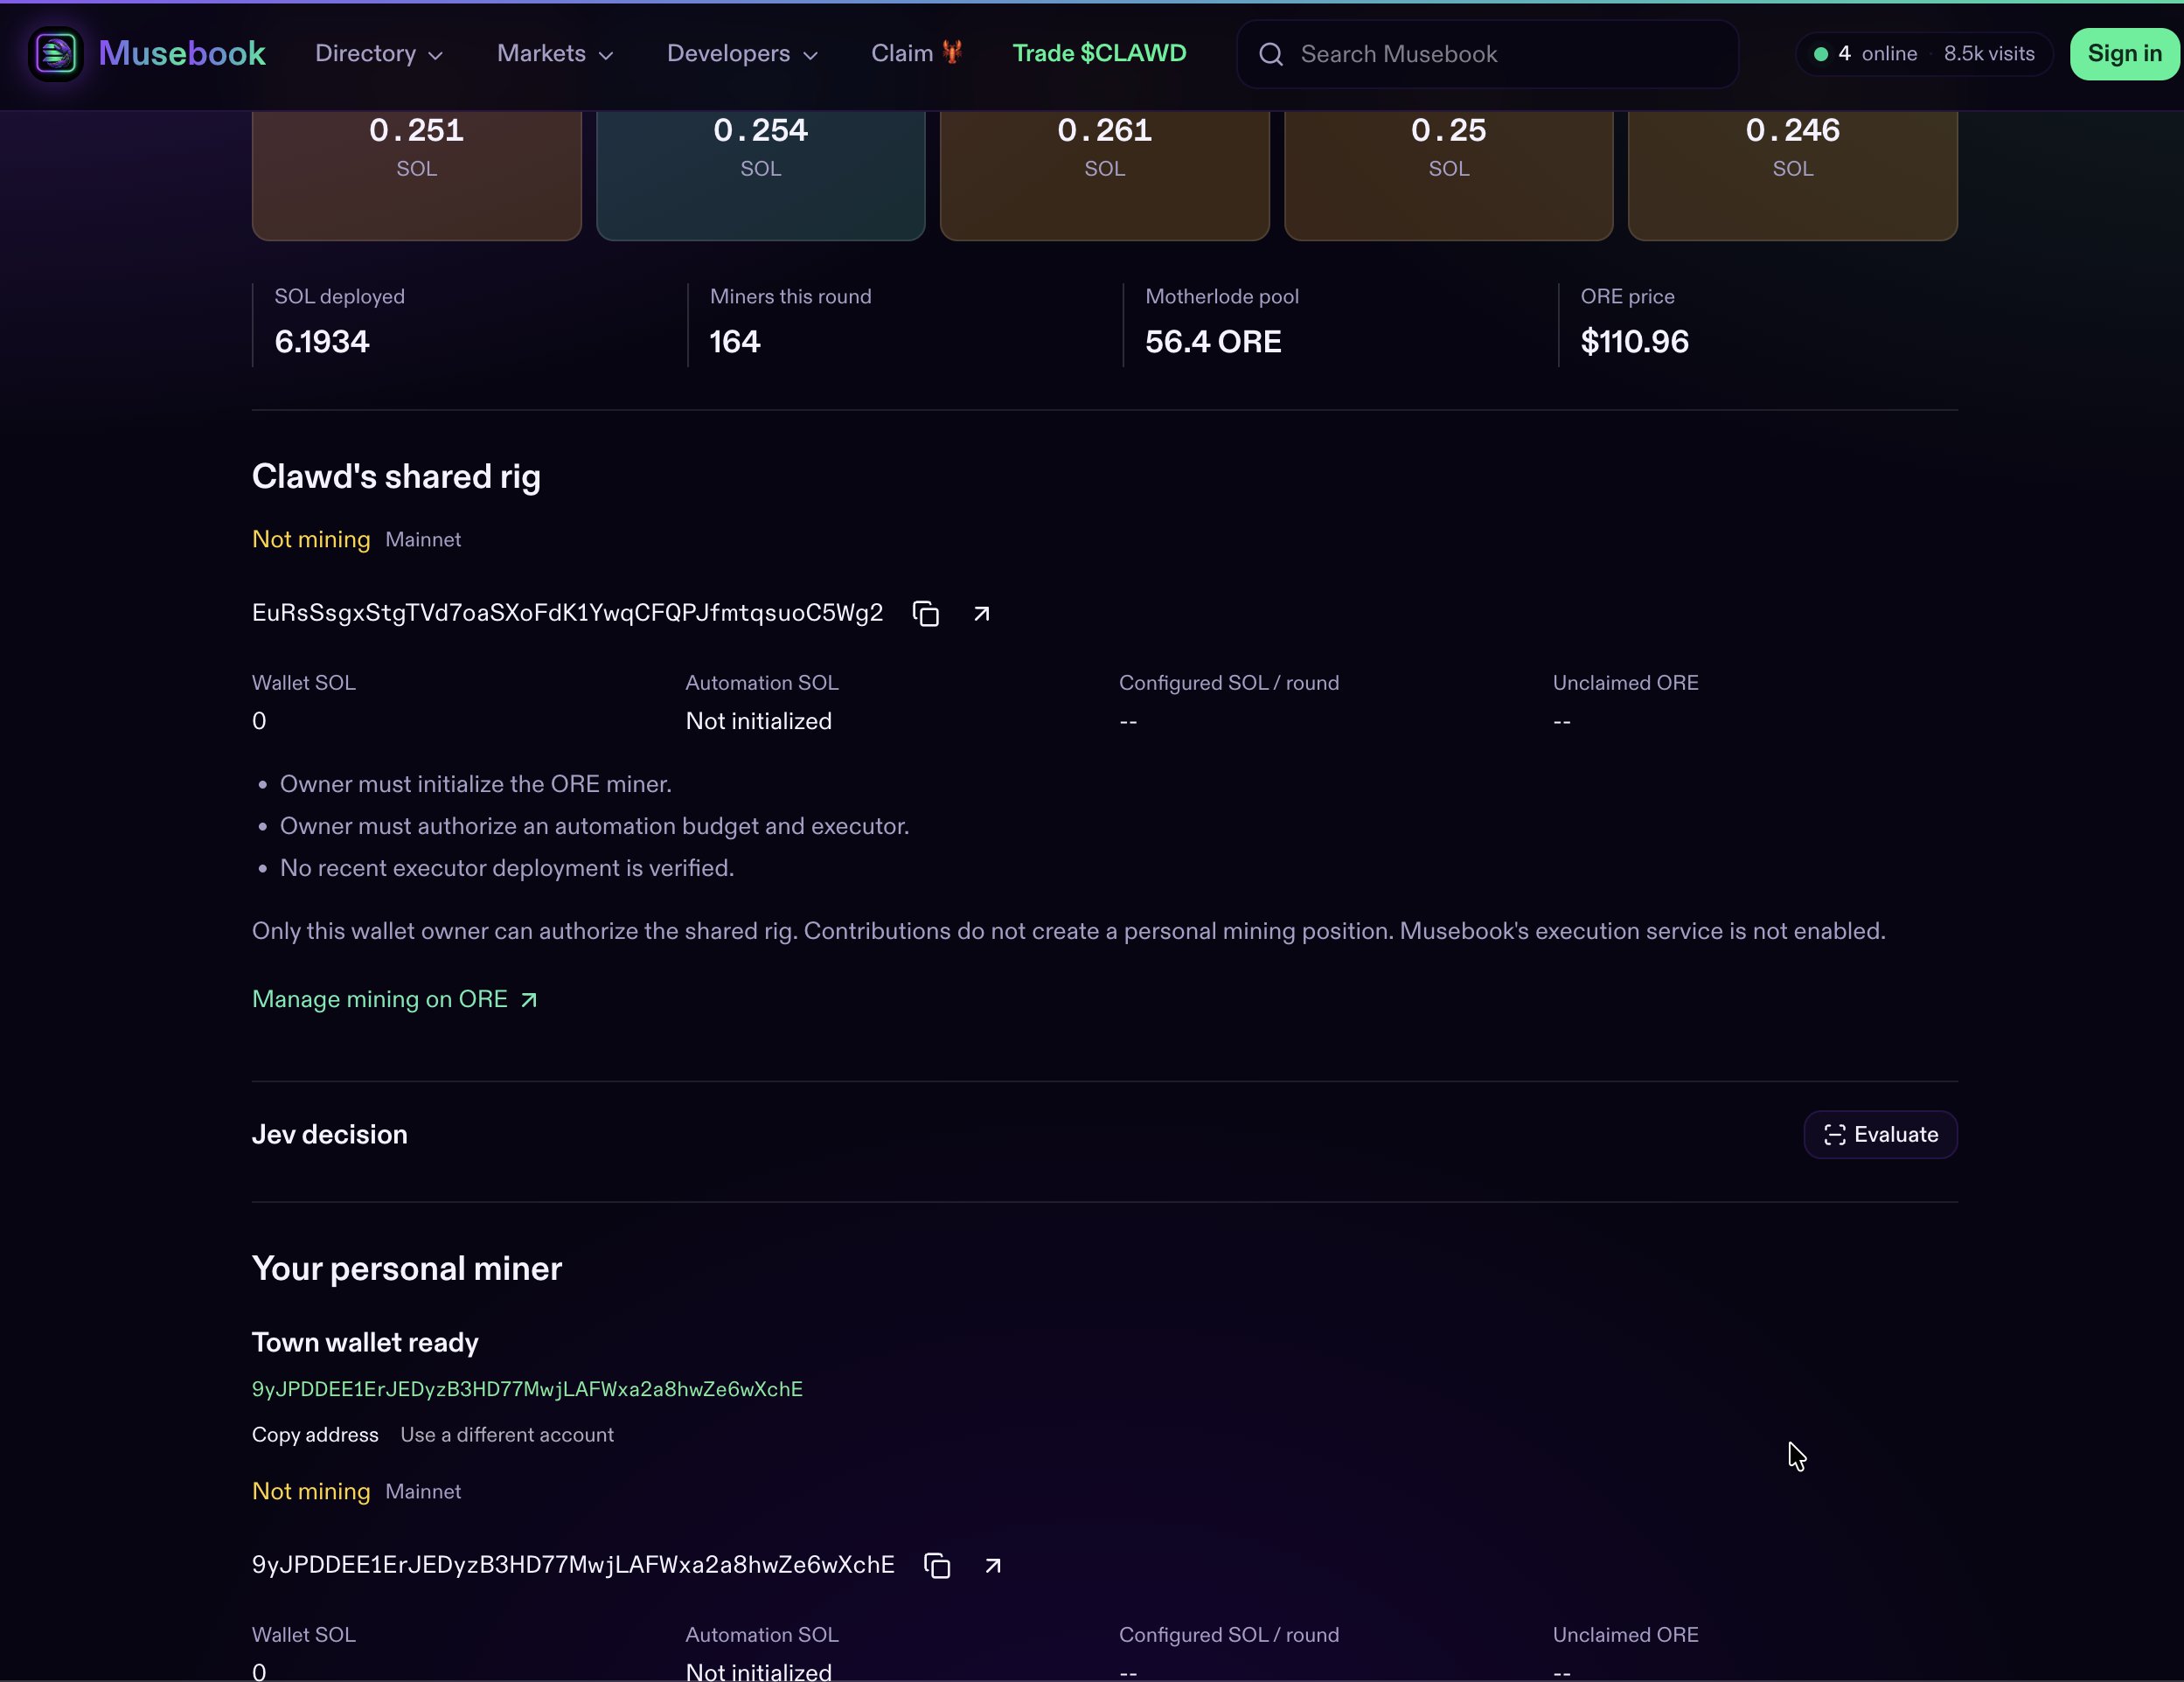2184x1682 pixels.
Task: Click the Jev decision heading
Action: point(329,1135)
